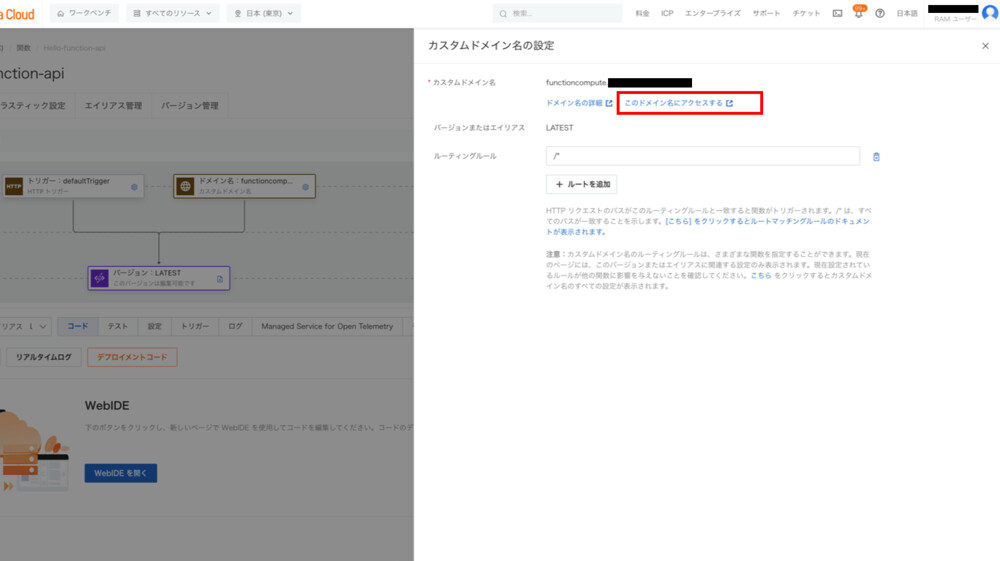1000x561 pixels.
Task: Click the ルートを追加 button
Action: (582, 185)
